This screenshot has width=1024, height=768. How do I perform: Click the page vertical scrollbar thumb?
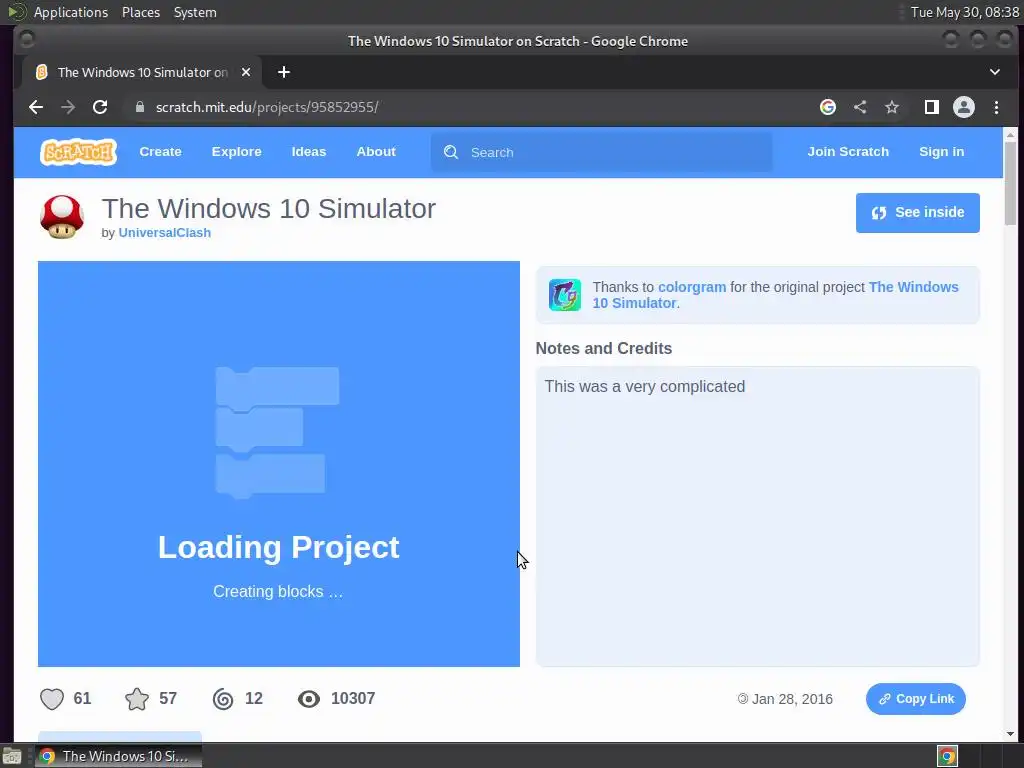[x=1010, y=183]
